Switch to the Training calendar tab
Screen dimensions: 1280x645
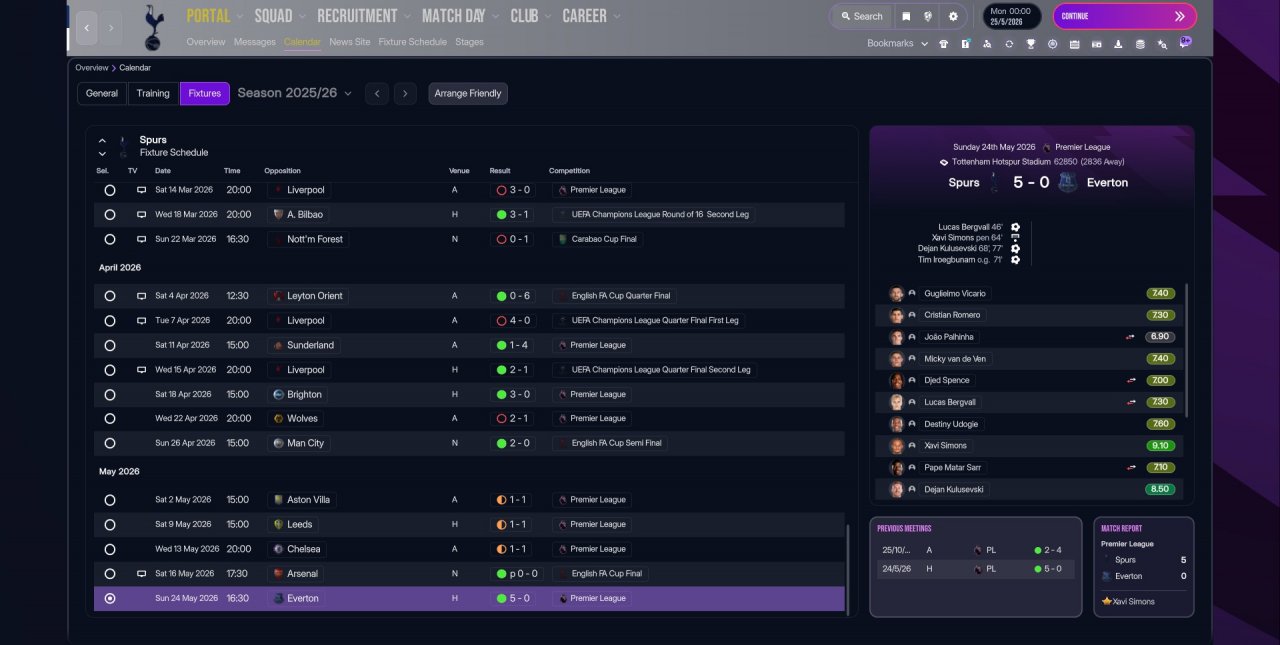[153, 93]
